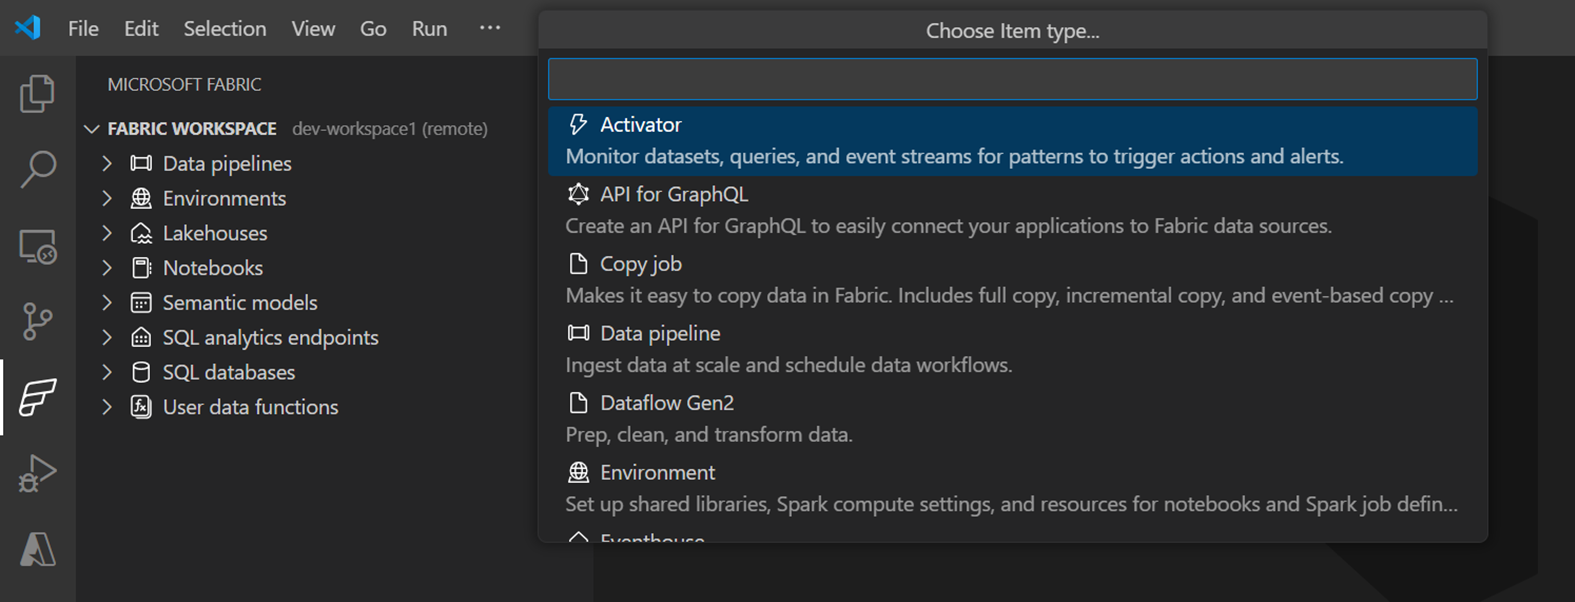Open Source Control view in activity bar
This screenshot has height=602, width=1575.
coord(37,321)
